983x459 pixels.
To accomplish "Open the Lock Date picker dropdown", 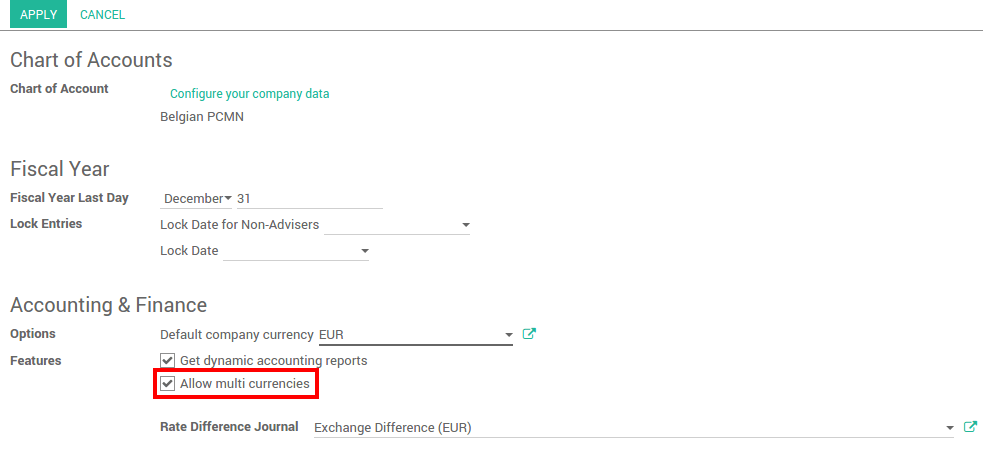I will point(365,251).
